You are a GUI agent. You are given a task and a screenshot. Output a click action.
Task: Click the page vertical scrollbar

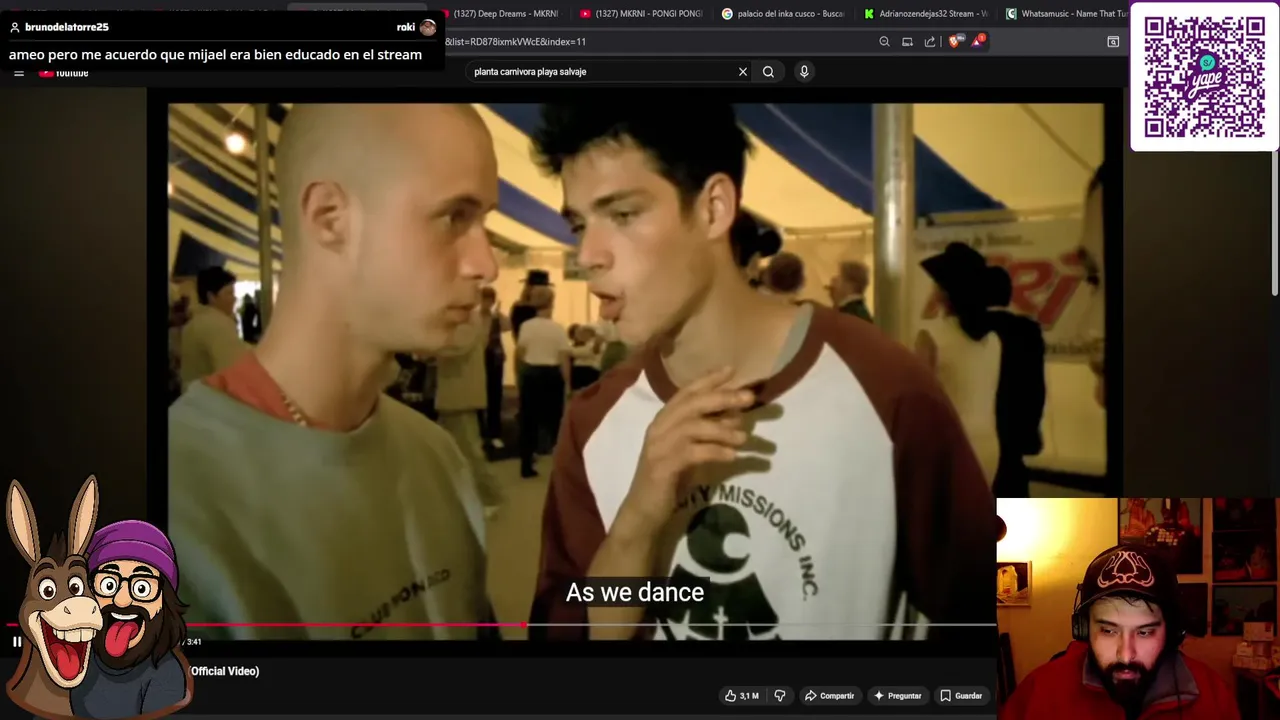pos(1273,225)
